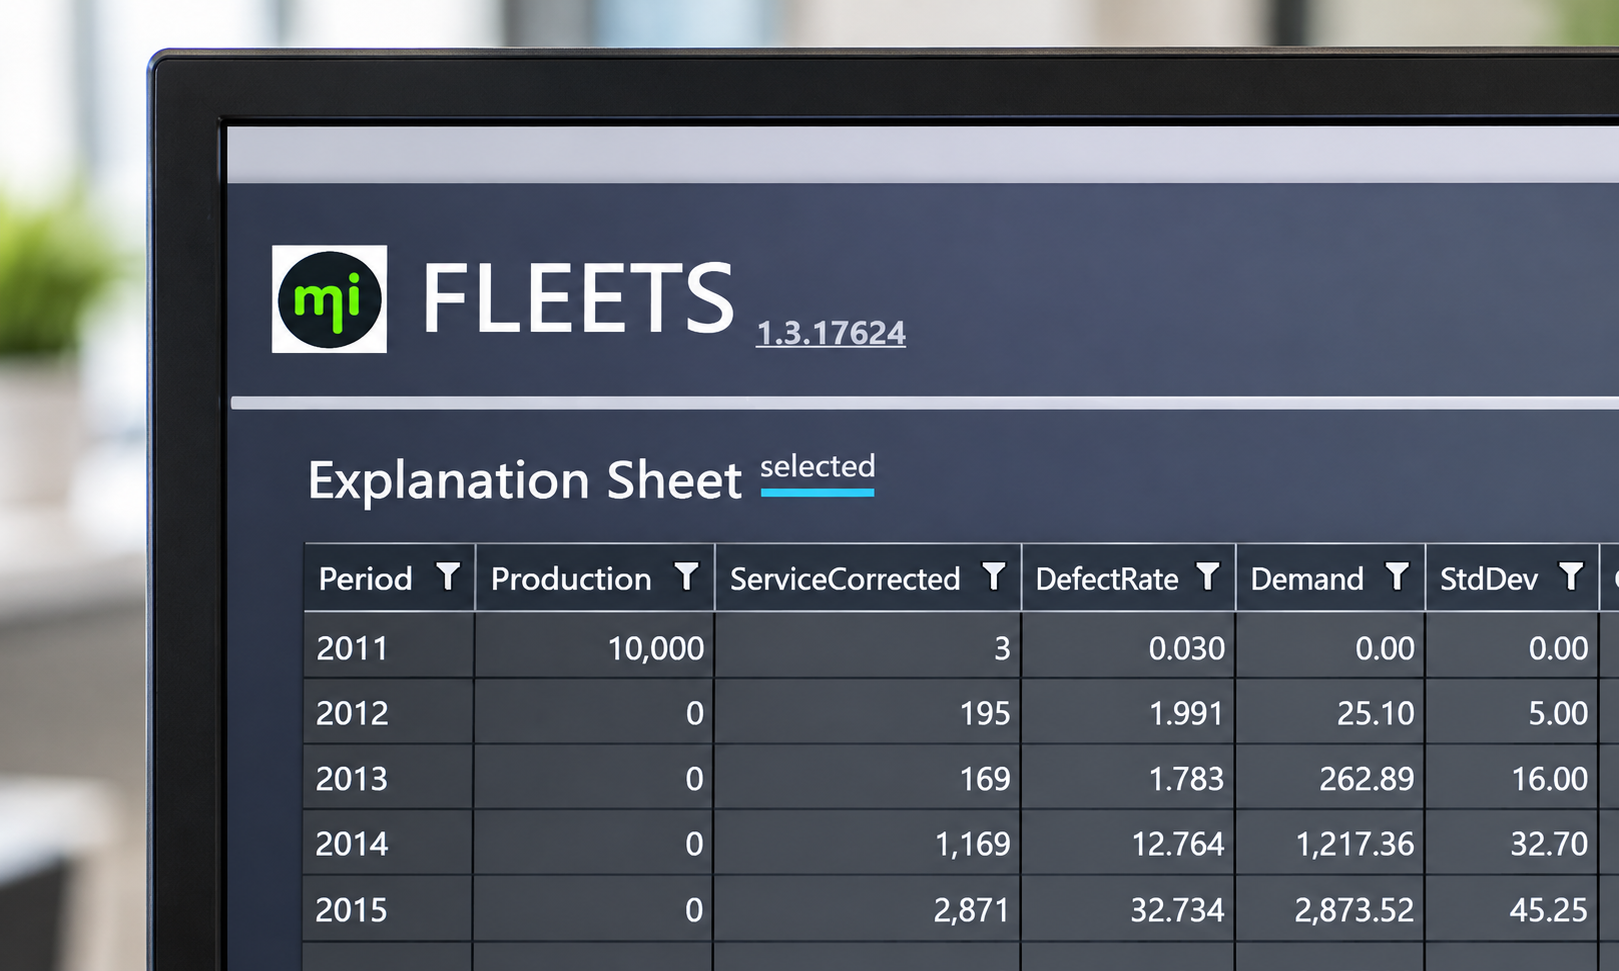The width and height of the screenshot is (1619, 971).
Task: Click ServiceCorrected value 2,871
Action: coord(972,910)
